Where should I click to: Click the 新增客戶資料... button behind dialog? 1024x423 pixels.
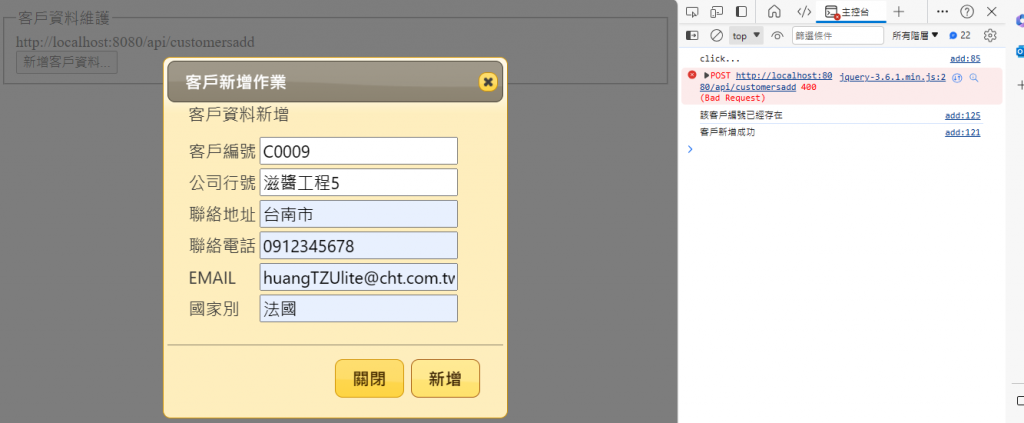(67, 63)
